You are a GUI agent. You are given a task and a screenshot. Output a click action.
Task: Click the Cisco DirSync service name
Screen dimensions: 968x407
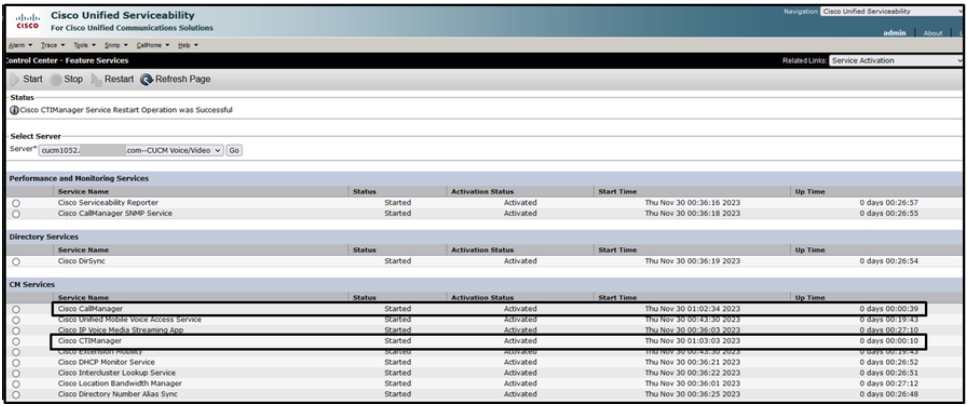pos(81,261)
